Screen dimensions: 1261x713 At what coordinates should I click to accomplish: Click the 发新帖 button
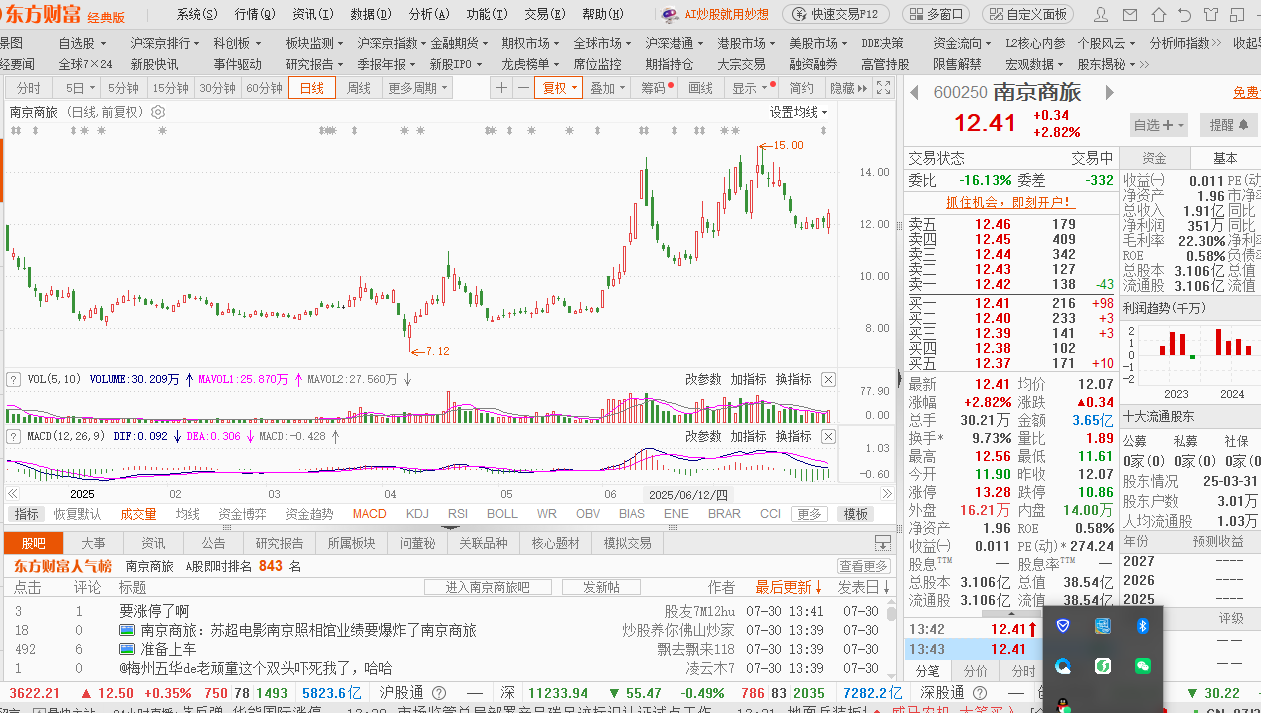601,587
